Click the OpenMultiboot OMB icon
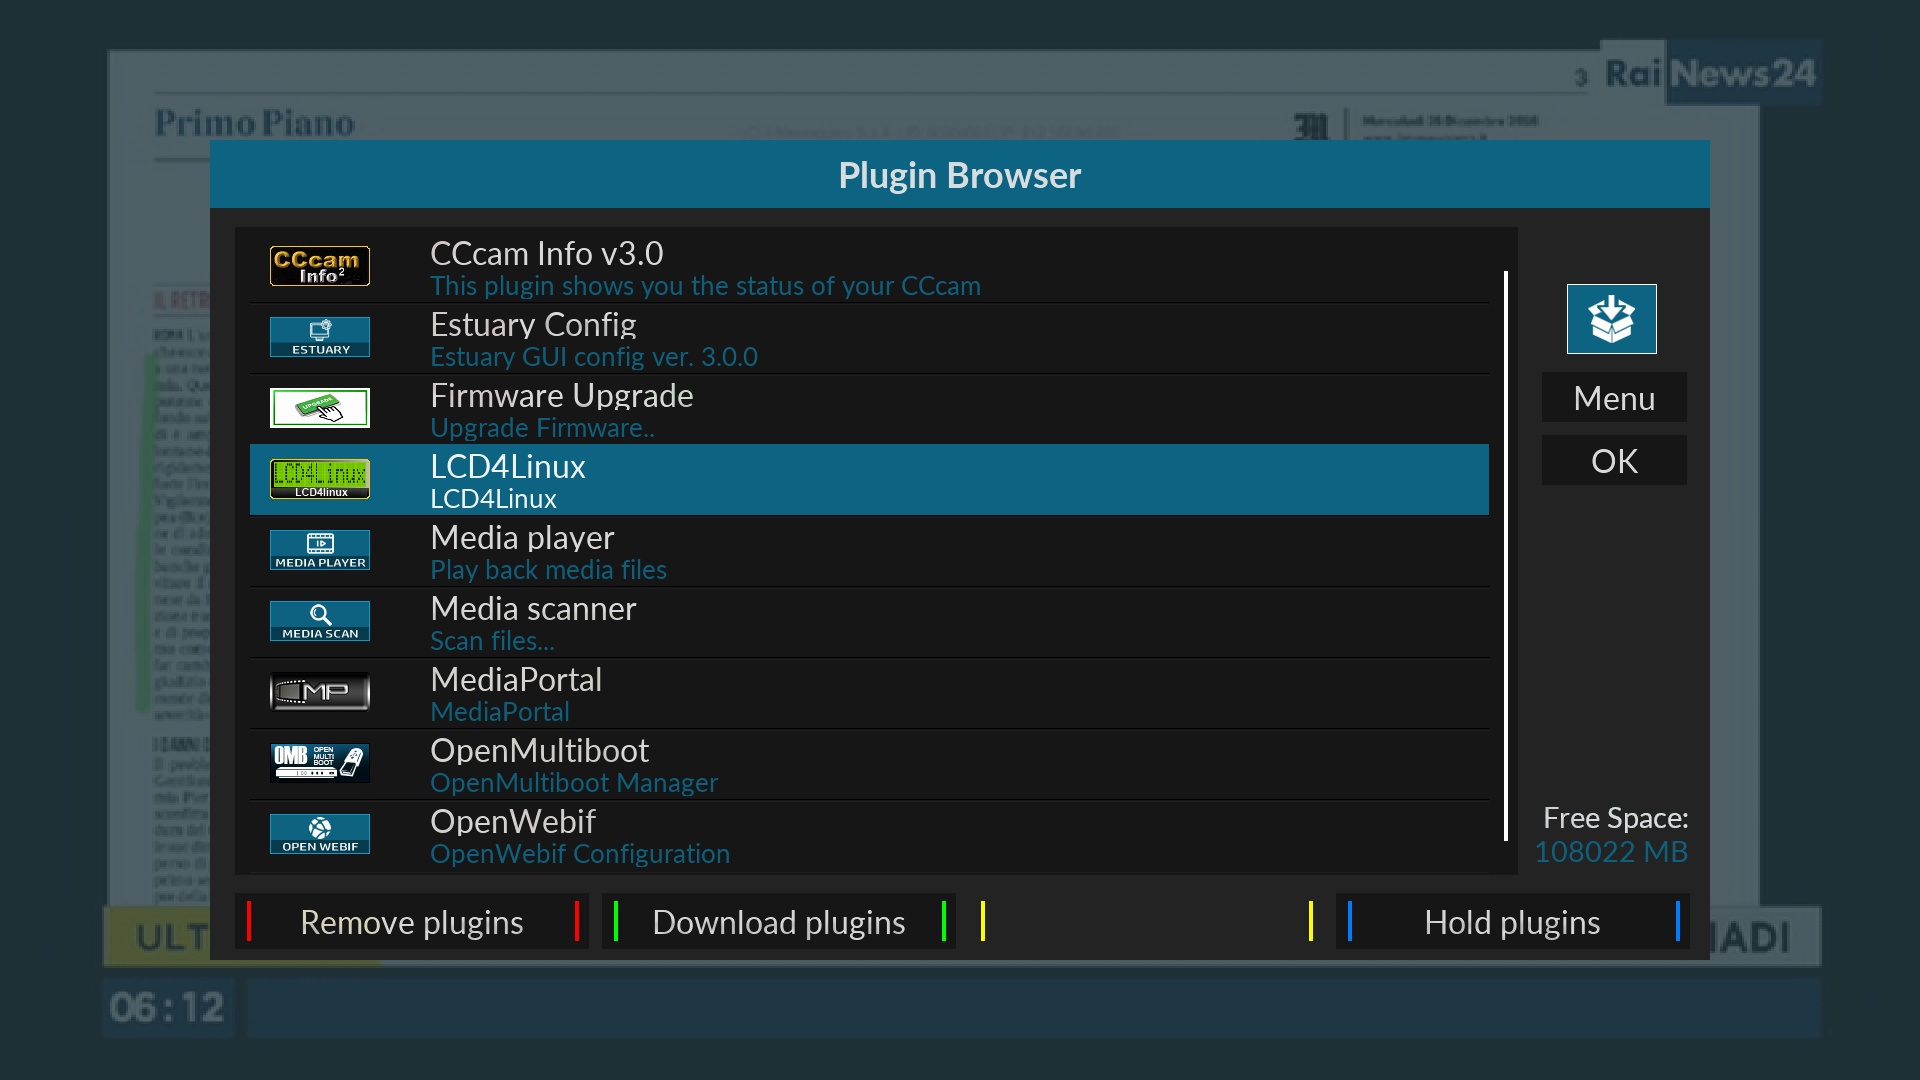 click(320, 763)
